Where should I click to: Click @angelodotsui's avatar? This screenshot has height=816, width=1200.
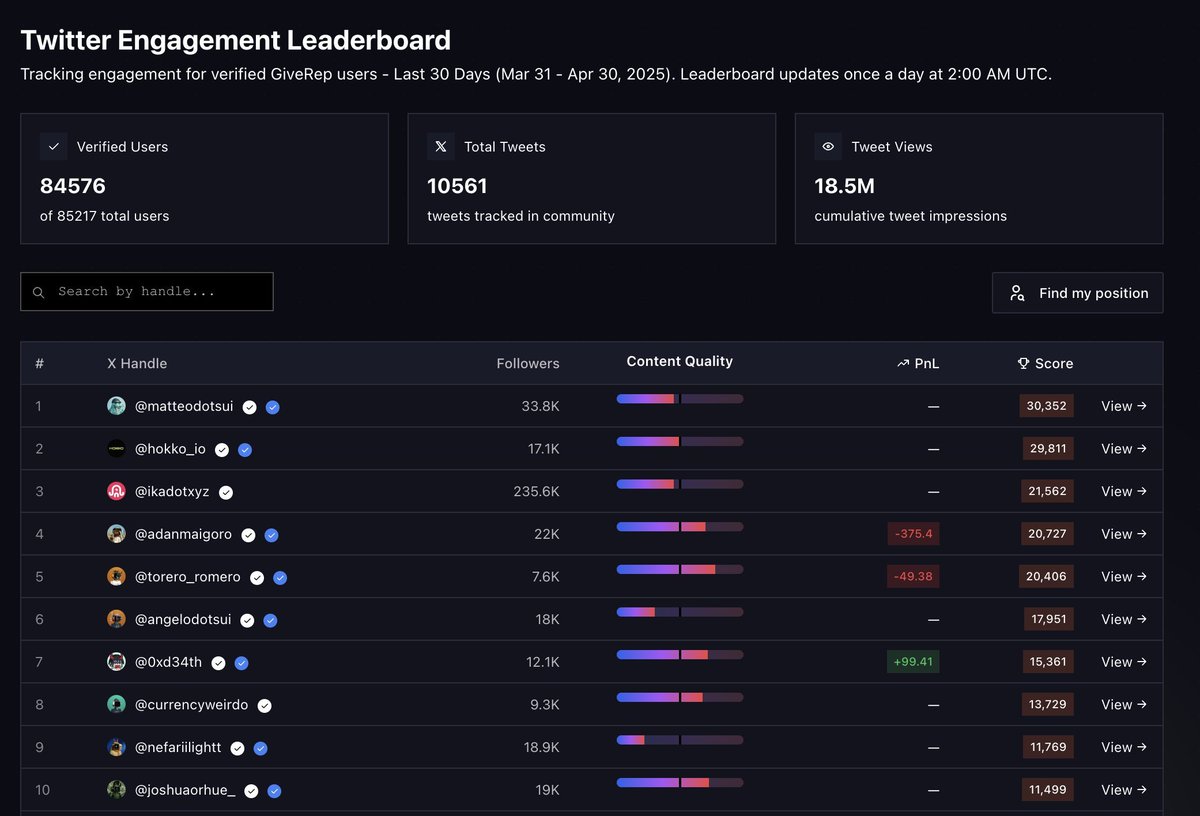click(116, 619)
